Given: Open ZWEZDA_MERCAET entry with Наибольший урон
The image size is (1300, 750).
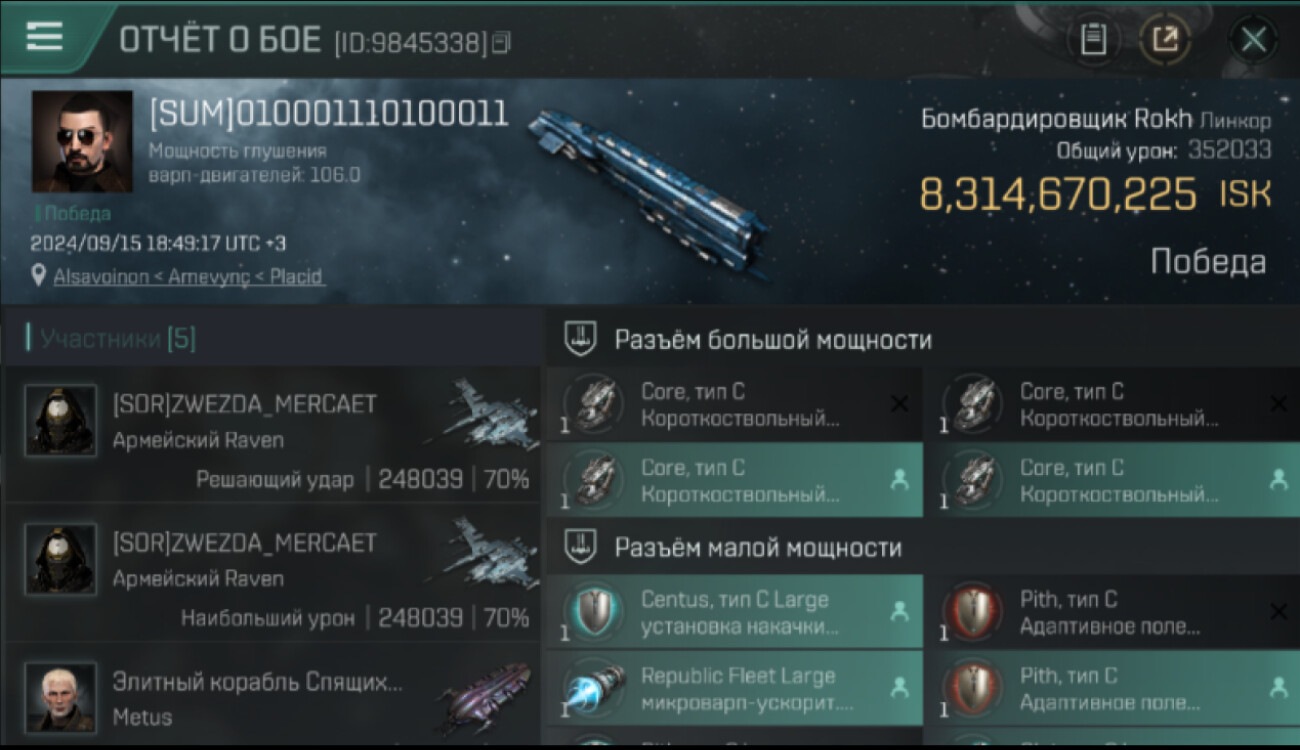Looking at the screenshot, I should (273, 572).
